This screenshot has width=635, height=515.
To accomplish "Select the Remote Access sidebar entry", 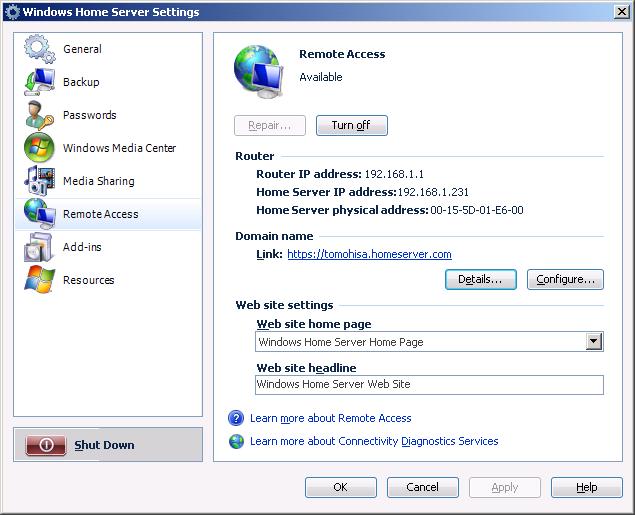I will pyautogui.click(x=108, y=214).
